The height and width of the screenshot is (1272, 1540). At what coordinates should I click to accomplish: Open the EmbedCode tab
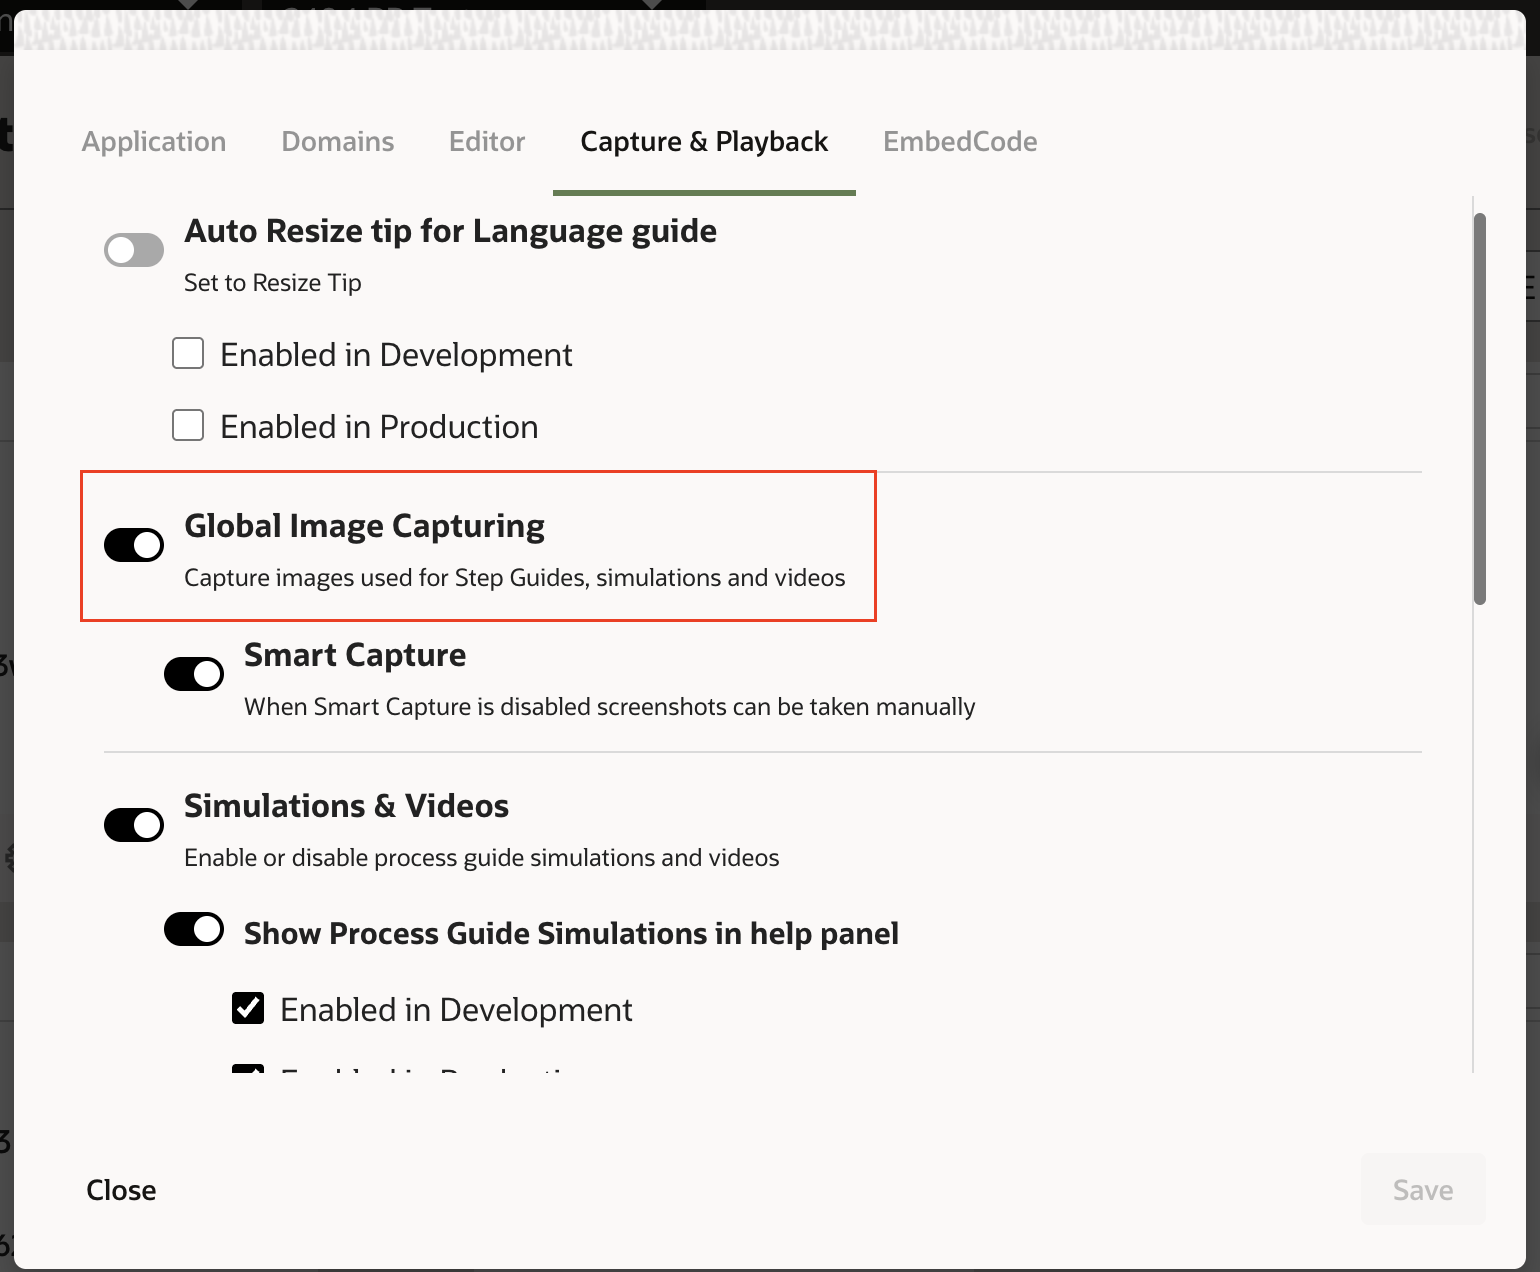pos(960,142)
